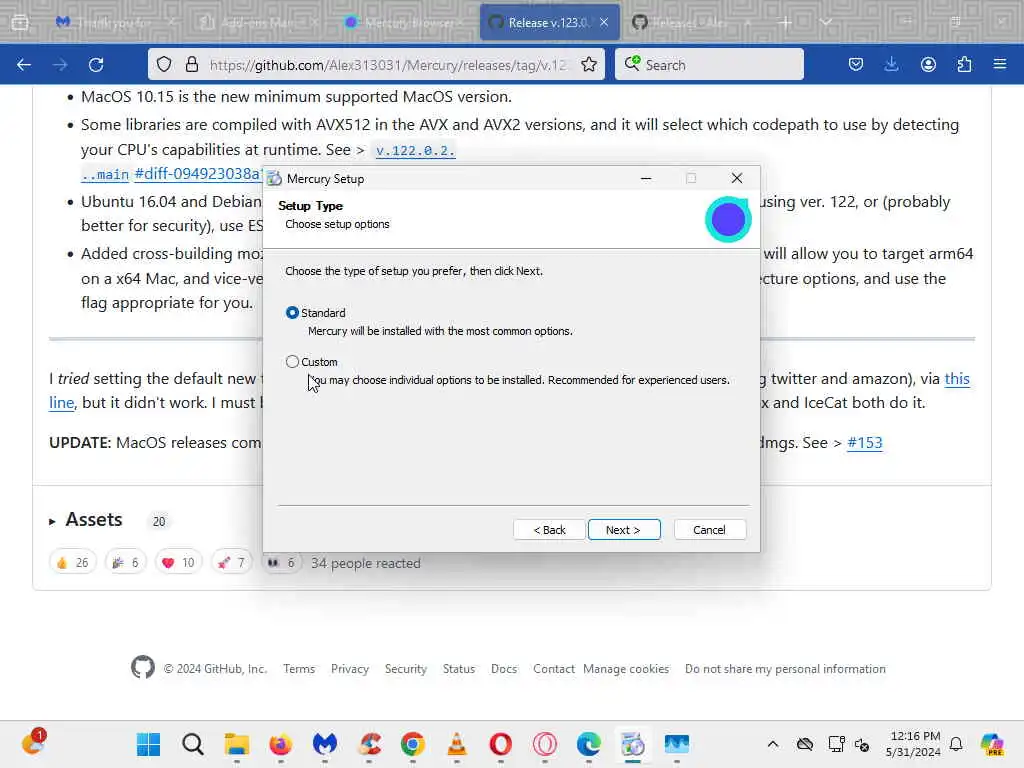Open Malwarebytes from the taskbar
This screenshot has width=1024, height=768.
[x=325, y=744]
